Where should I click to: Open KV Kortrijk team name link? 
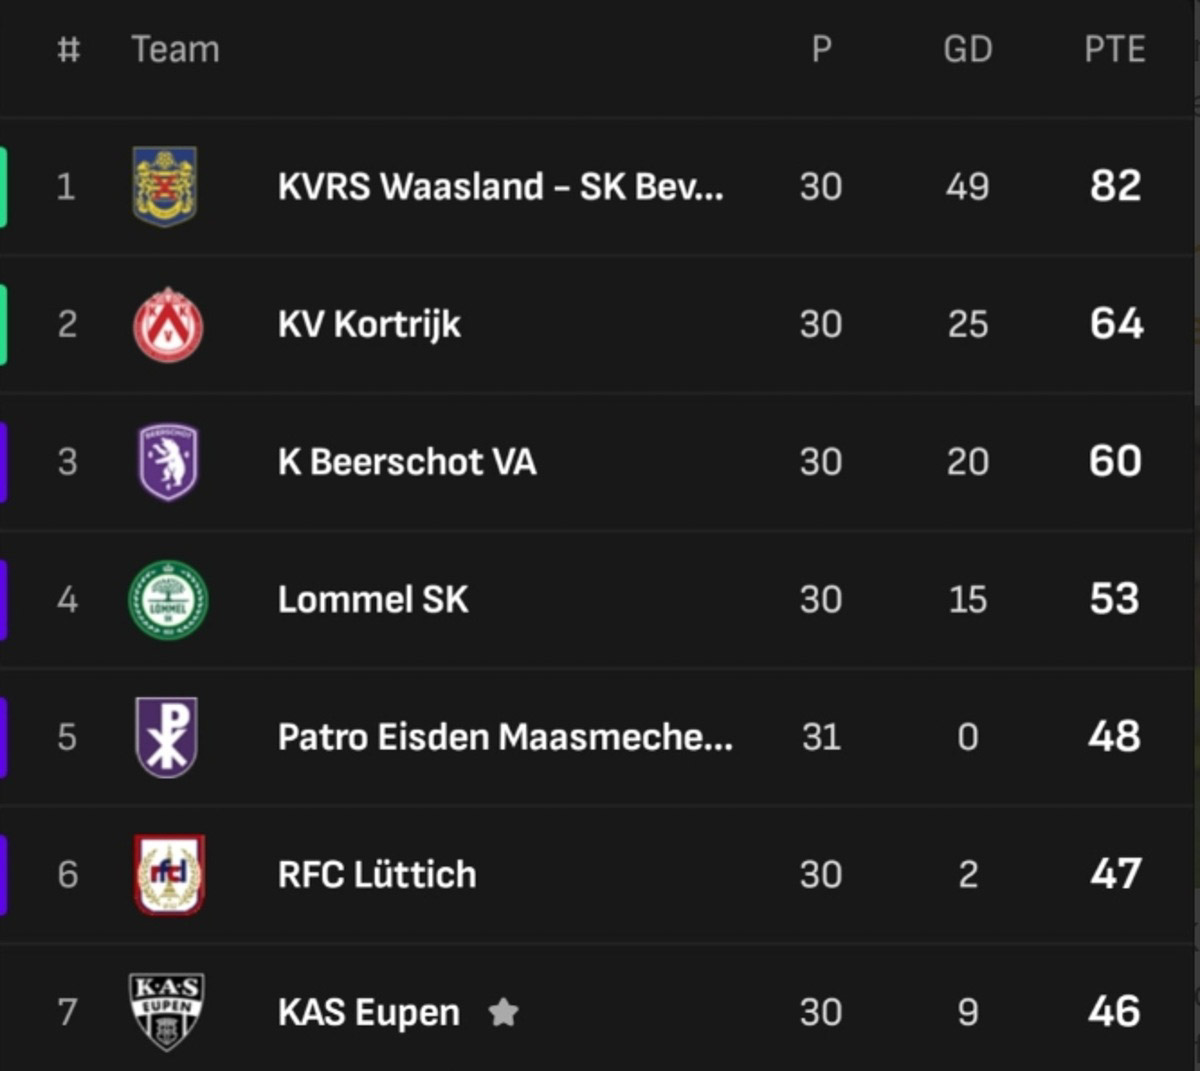[x=369, y=324]
